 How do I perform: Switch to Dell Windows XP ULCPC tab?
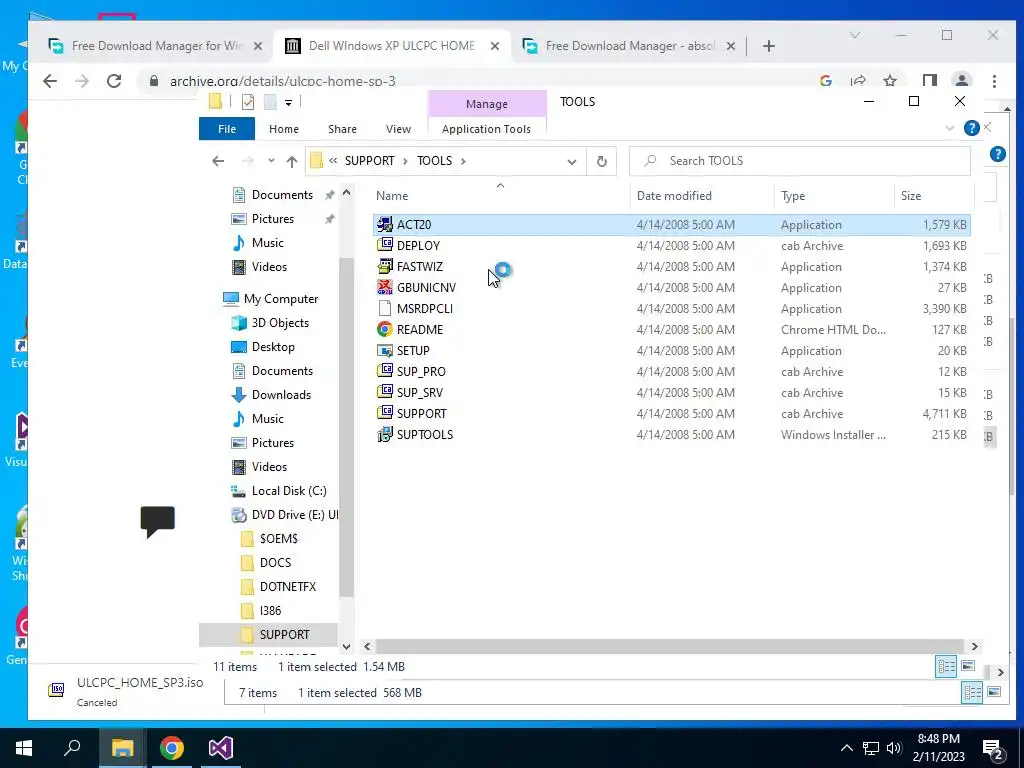[392, 46]
